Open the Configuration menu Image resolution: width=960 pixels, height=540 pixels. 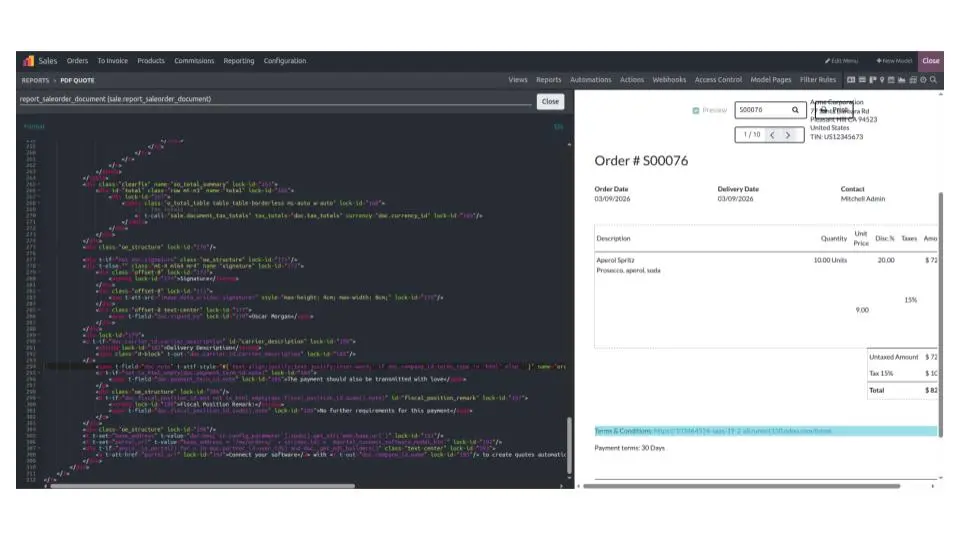285,61
